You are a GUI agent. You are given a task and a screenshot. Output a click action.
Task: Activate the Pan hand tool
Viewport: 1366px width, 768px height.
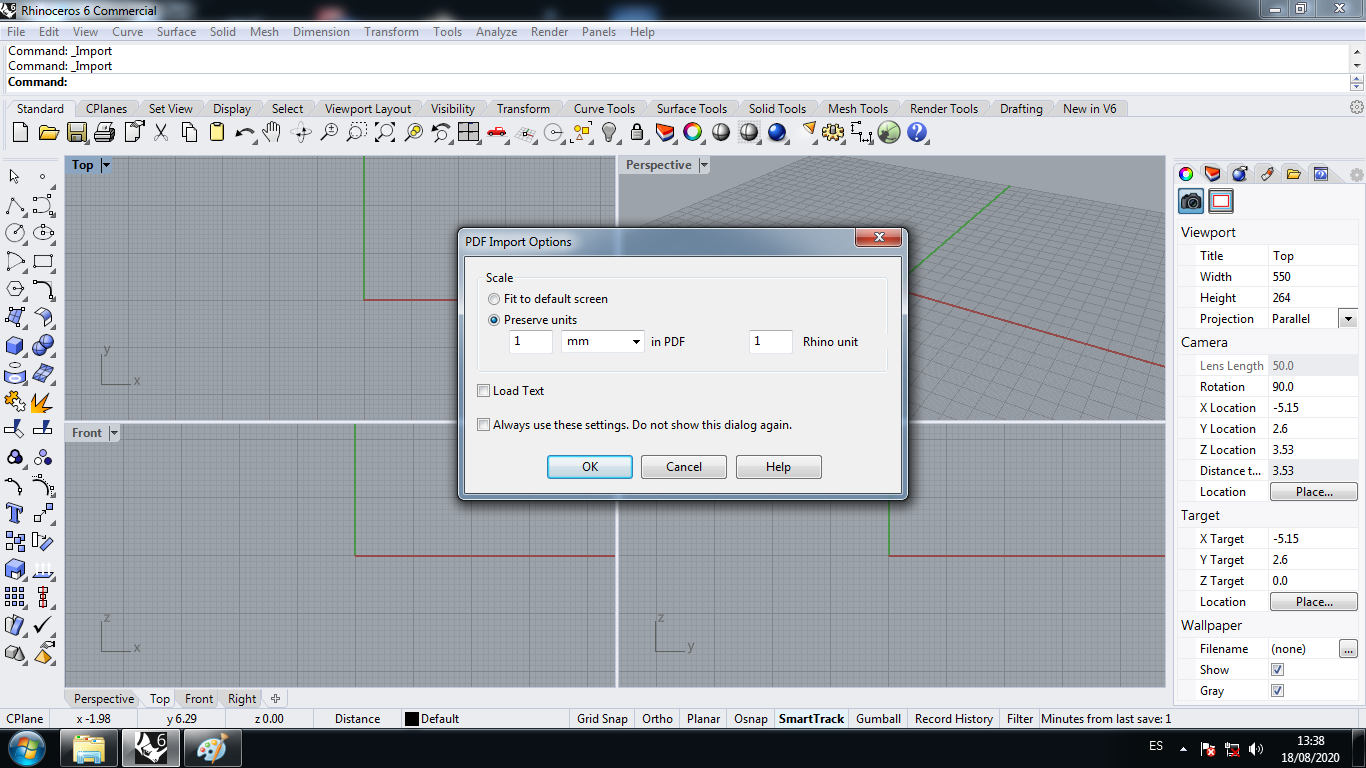[x=272, y=132]
